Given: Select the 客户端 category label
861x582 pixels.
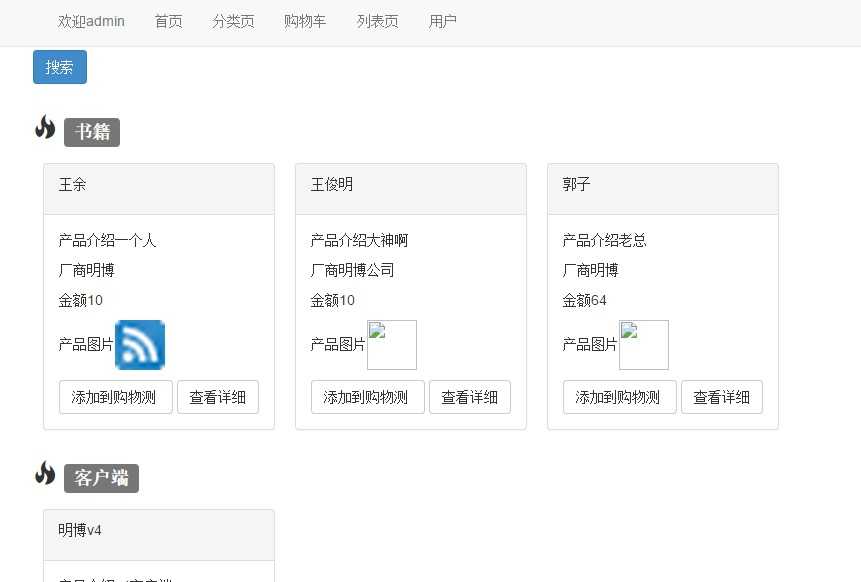Looking at the screenshot, I should [102, 478].
